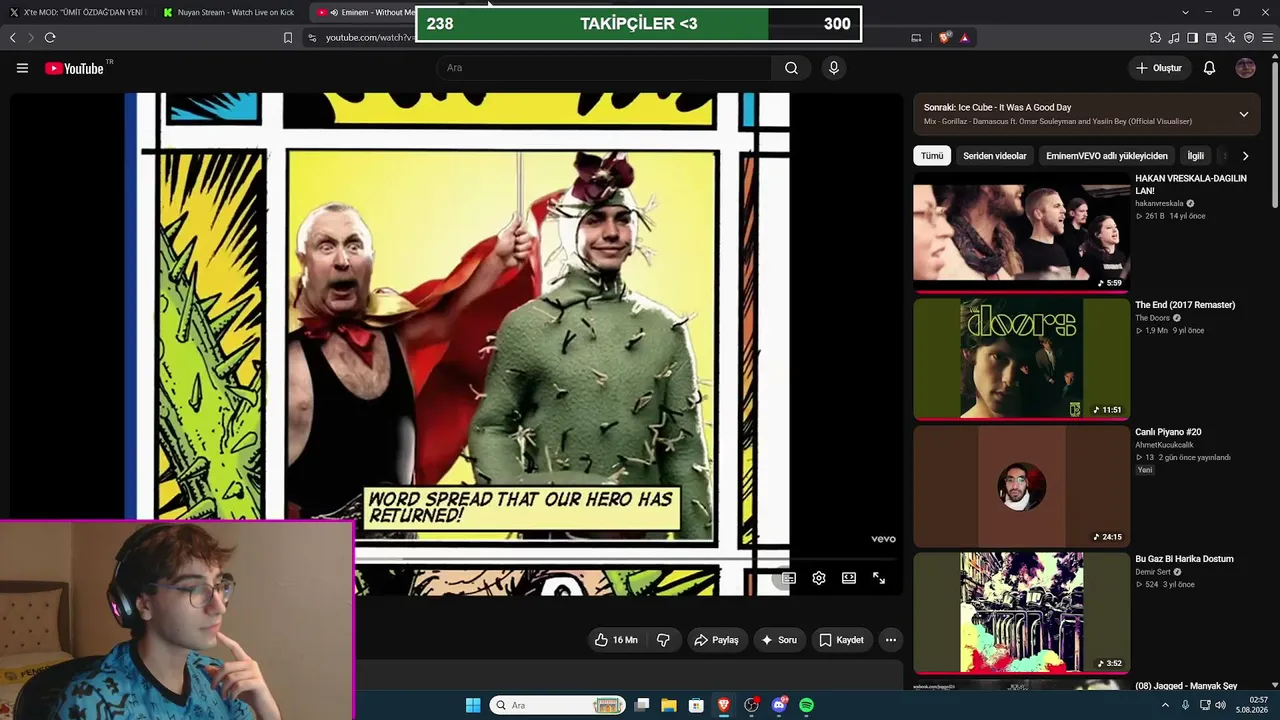Open The End (2017 Remaster) title
The image size is (1280, 720).
coord(1185,305)
